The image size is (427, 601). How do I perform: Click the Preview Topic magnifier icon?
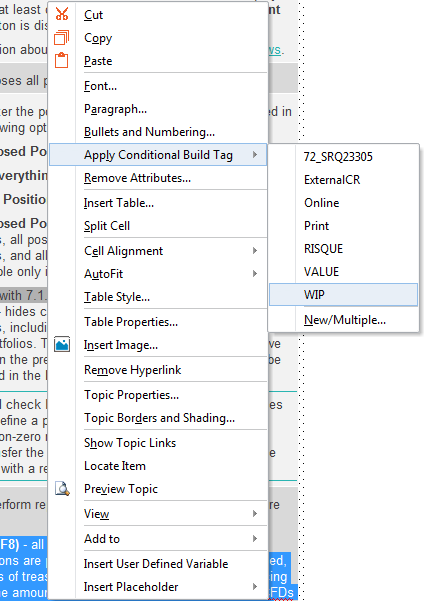(62, 489)
